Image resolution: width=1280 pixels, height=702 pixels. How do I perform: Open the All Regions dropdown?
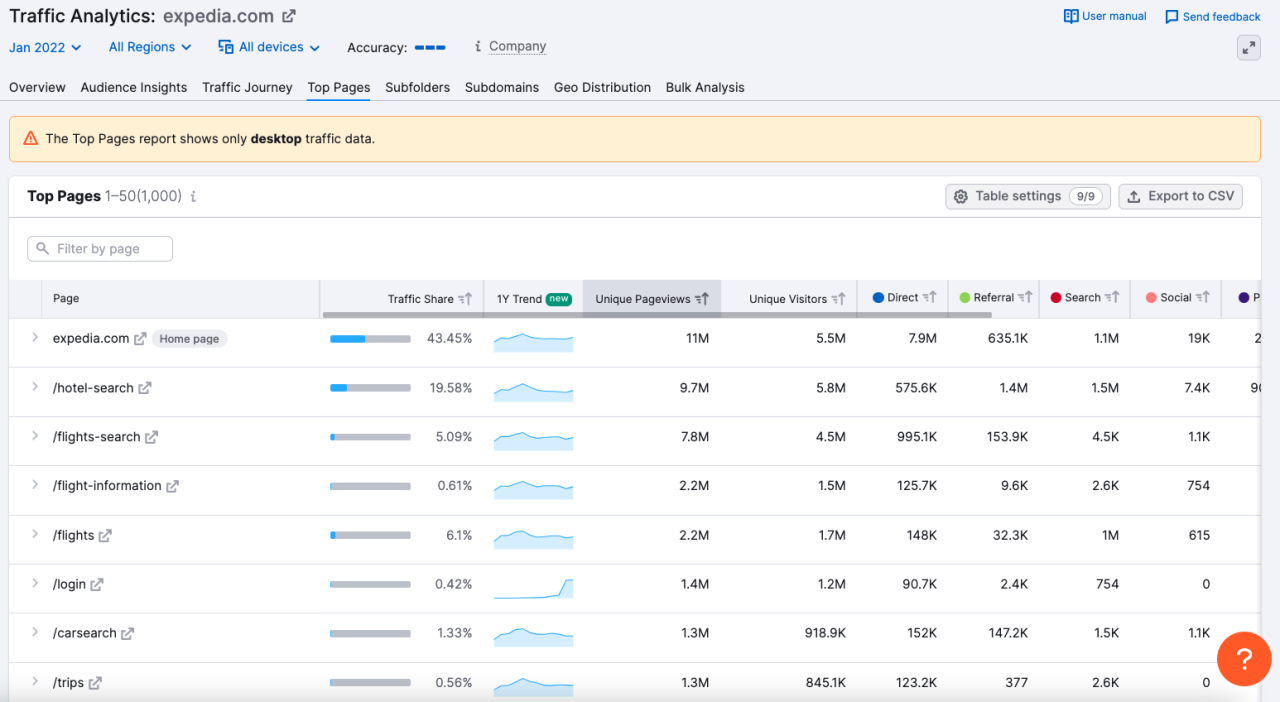coord(148,47)
